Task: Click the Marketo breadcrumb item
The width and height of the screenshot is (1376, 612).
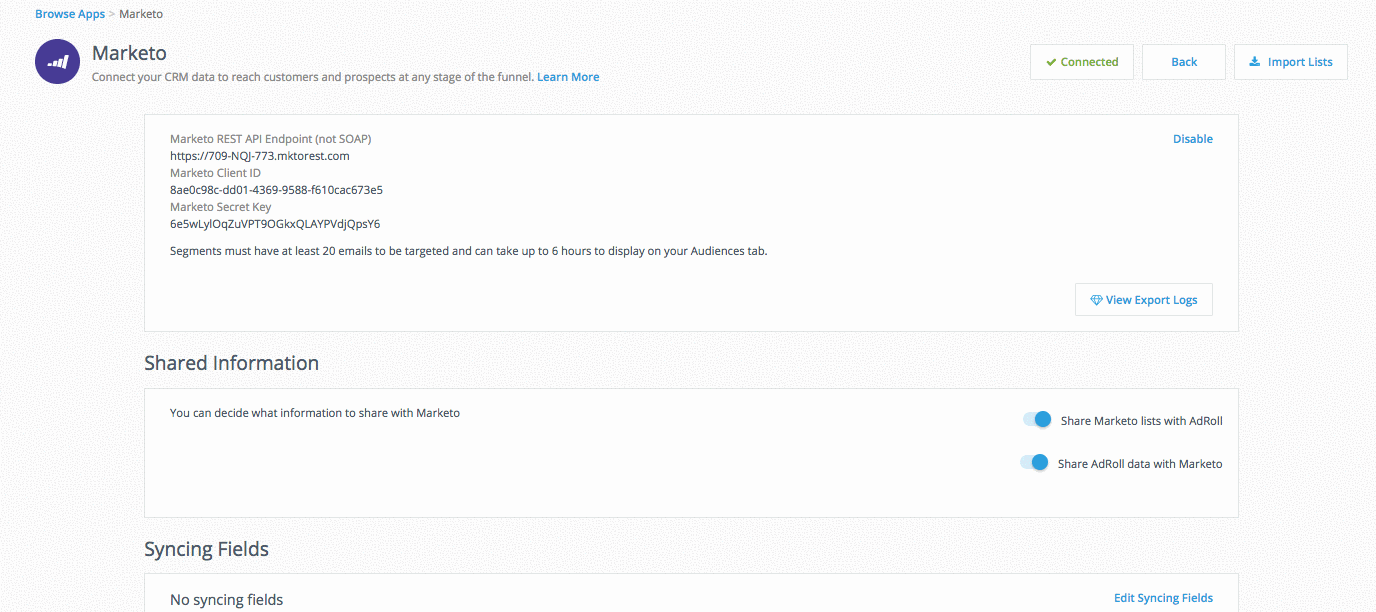Action: [x=141, y=14]
